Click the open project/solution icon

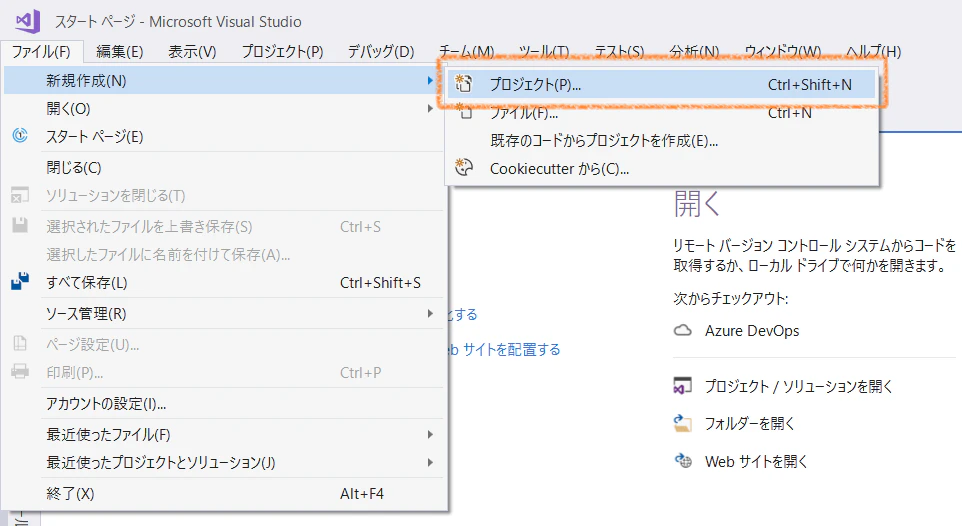(682, 385)
